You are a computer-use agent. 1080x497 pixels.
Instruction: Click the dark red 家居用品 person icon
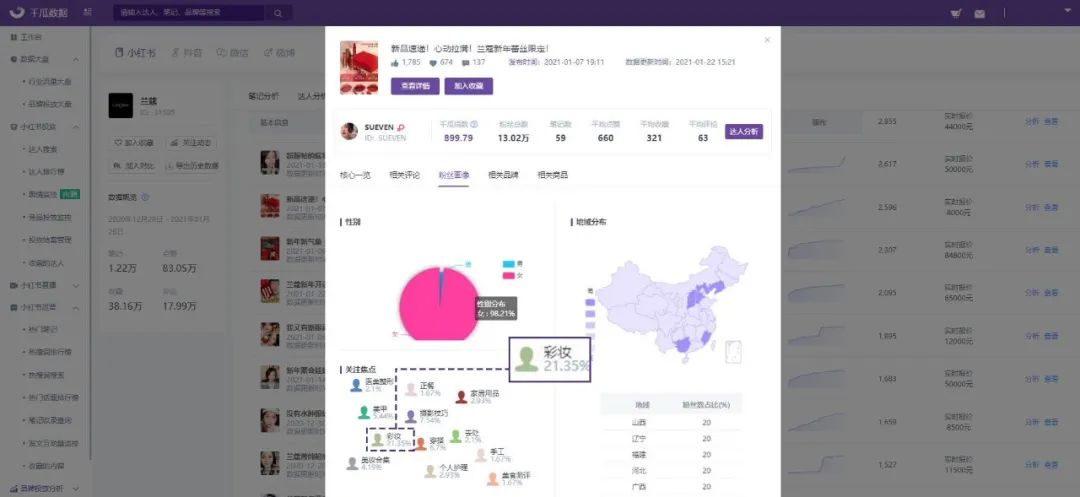(461, 396)
